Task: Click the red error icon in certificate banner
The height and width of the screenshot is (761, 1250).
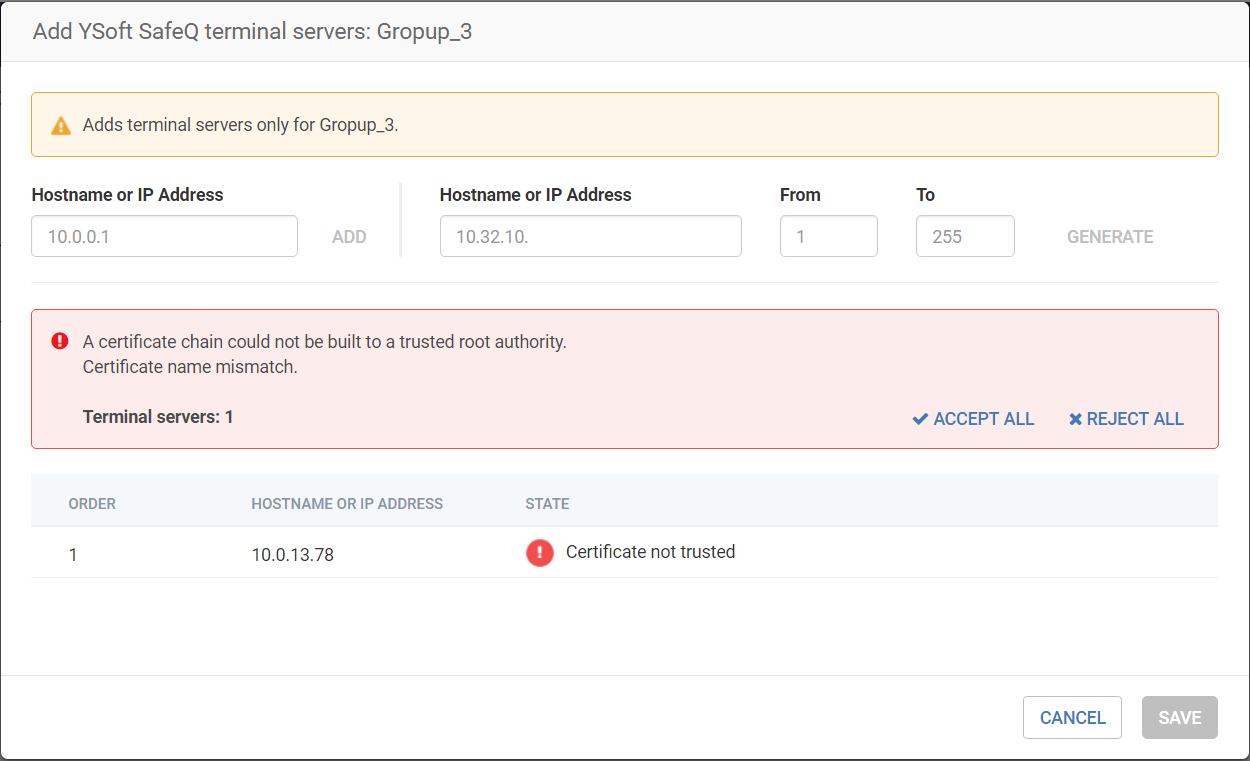Action: point(60,341)
